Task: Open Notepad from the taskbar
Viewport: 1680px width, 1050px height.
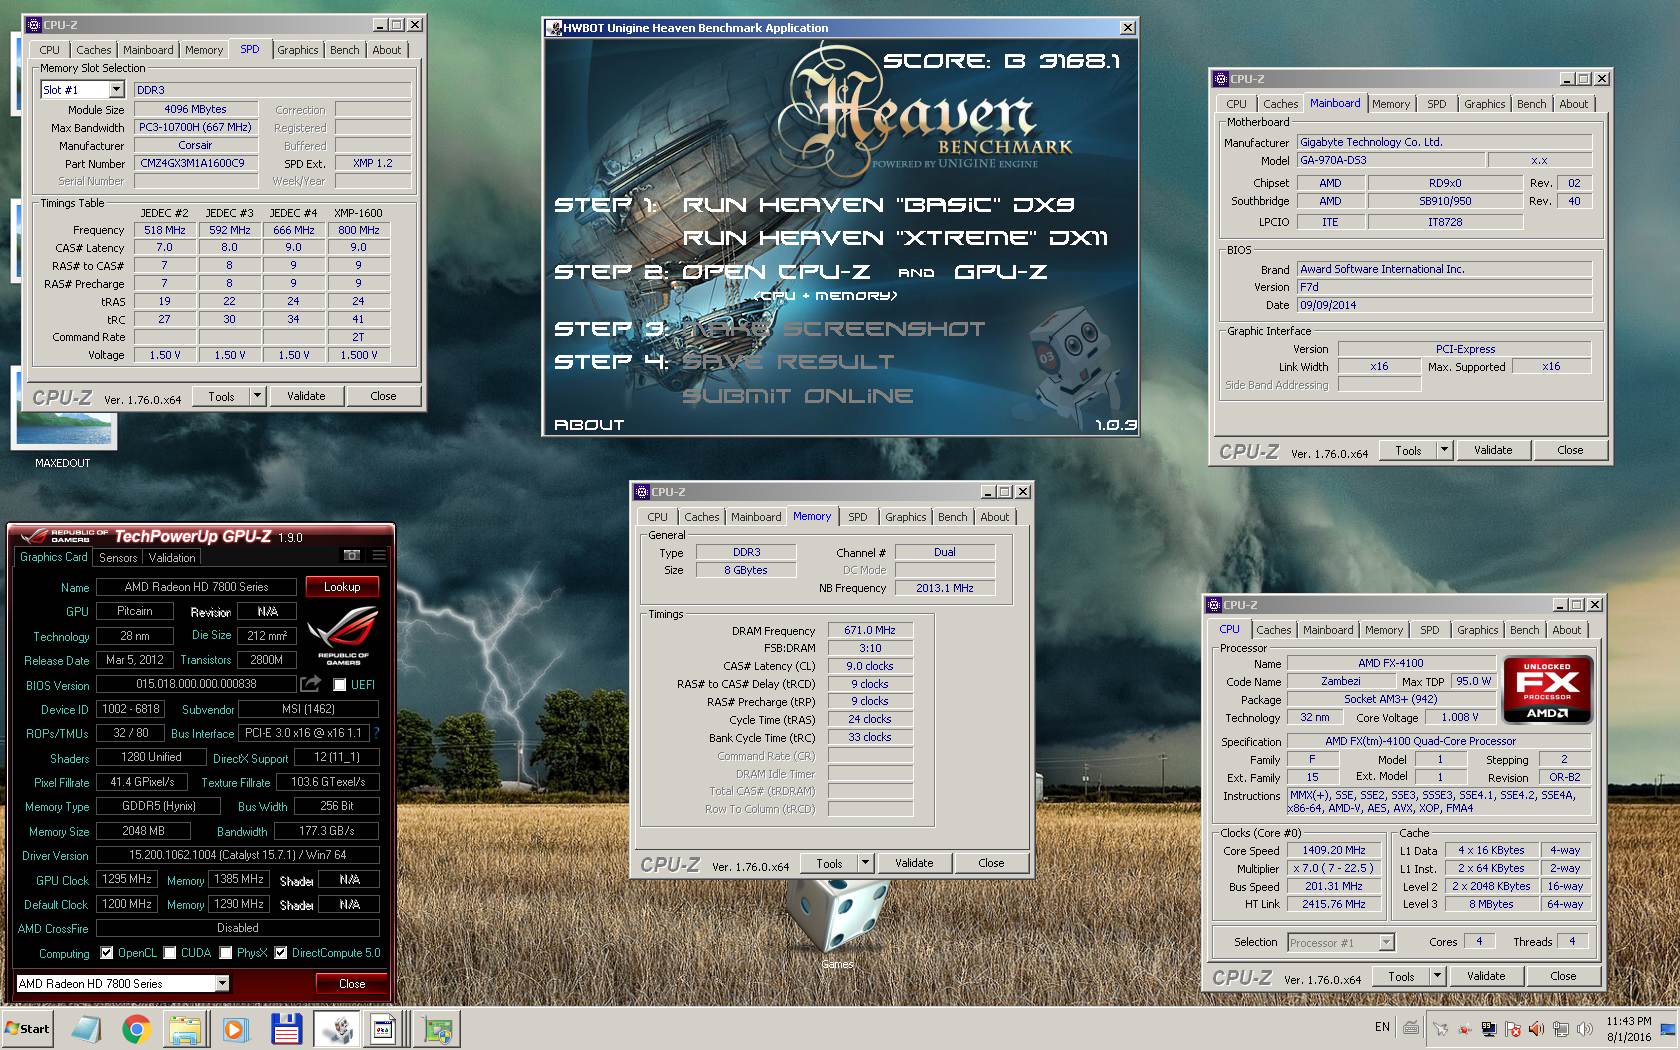Action: 87,1029
